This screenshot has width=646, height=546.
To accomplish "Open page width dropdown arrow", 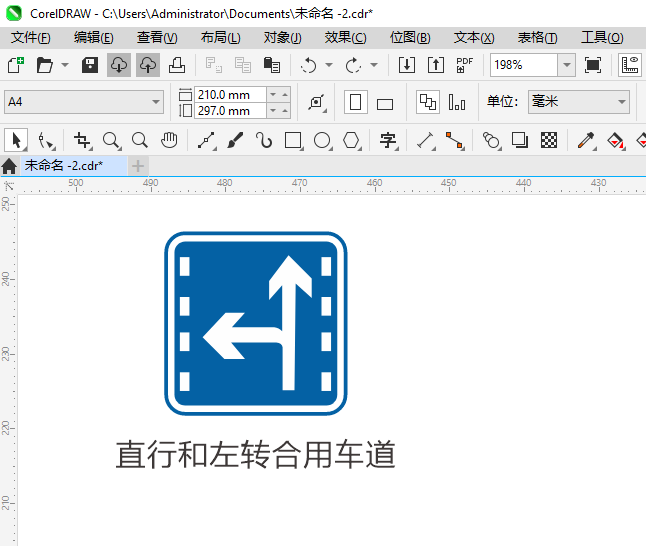I will [273, 95].
